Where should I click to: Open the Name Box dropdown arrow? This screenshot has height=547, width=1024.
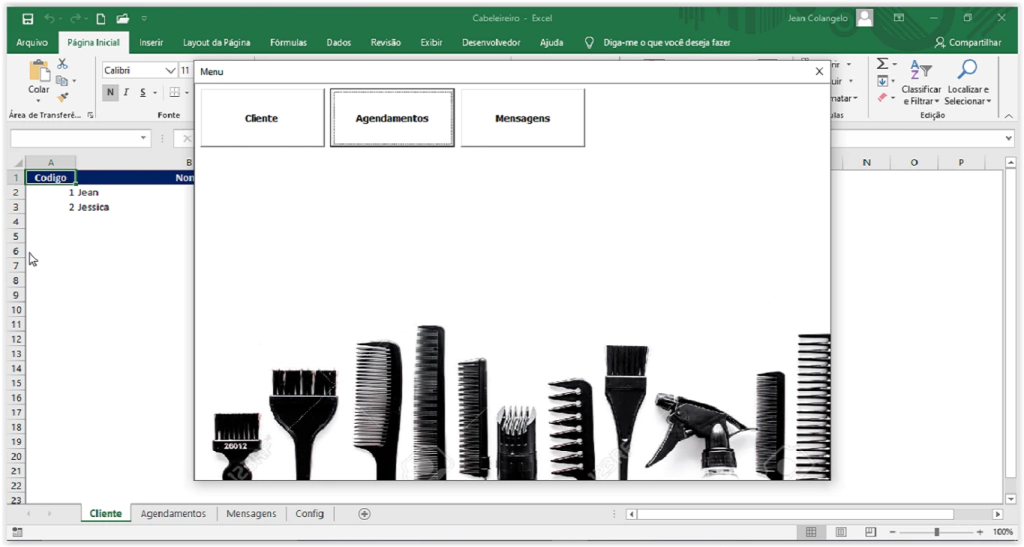pyautogui.click(x=144, y=138)
